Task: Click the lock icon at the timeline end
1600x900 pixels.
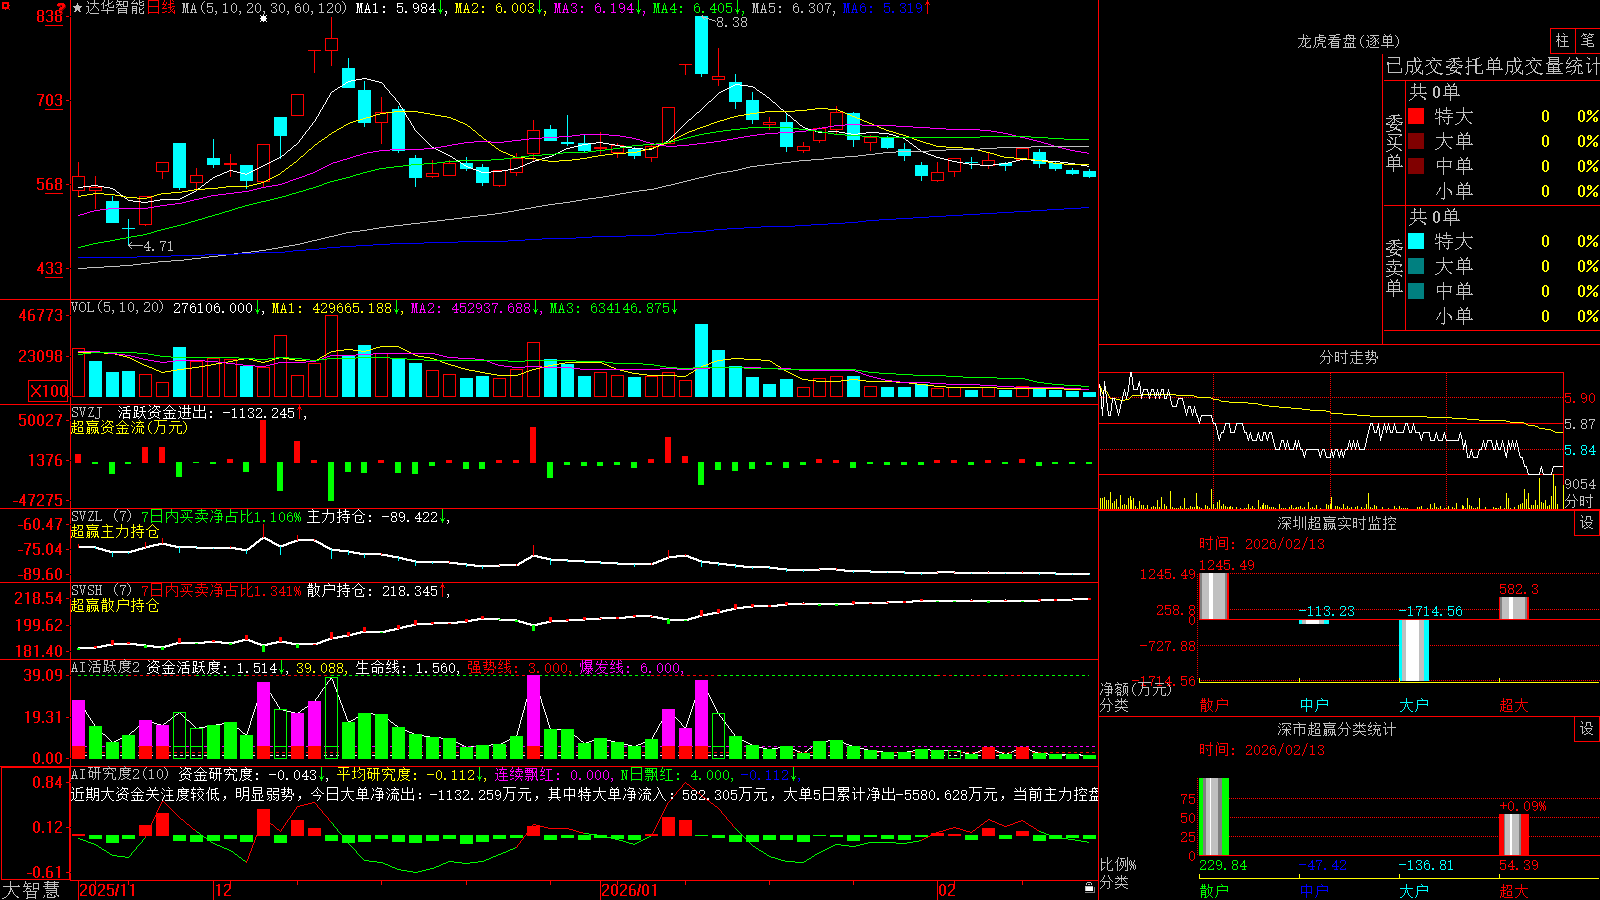Action: pos(1090,888)
